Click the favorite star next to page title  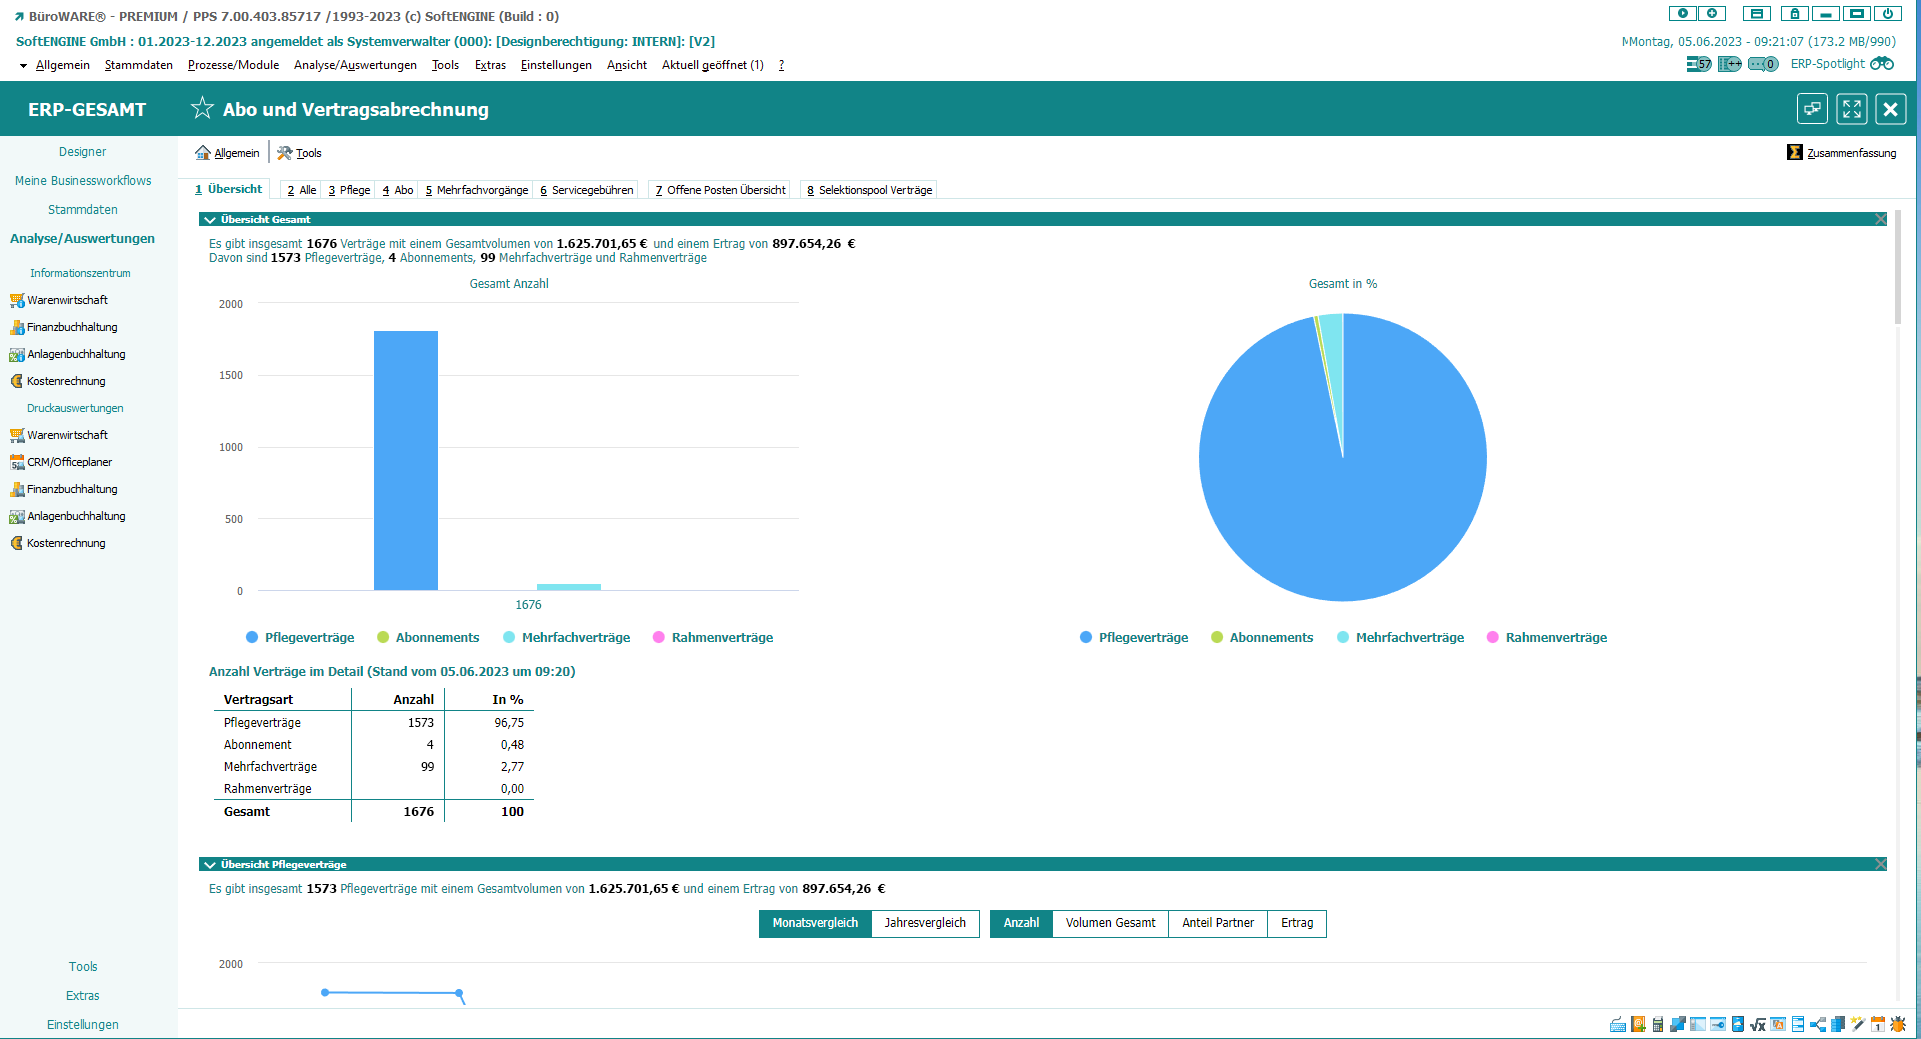pyautogui.click(x=202, y=108)
